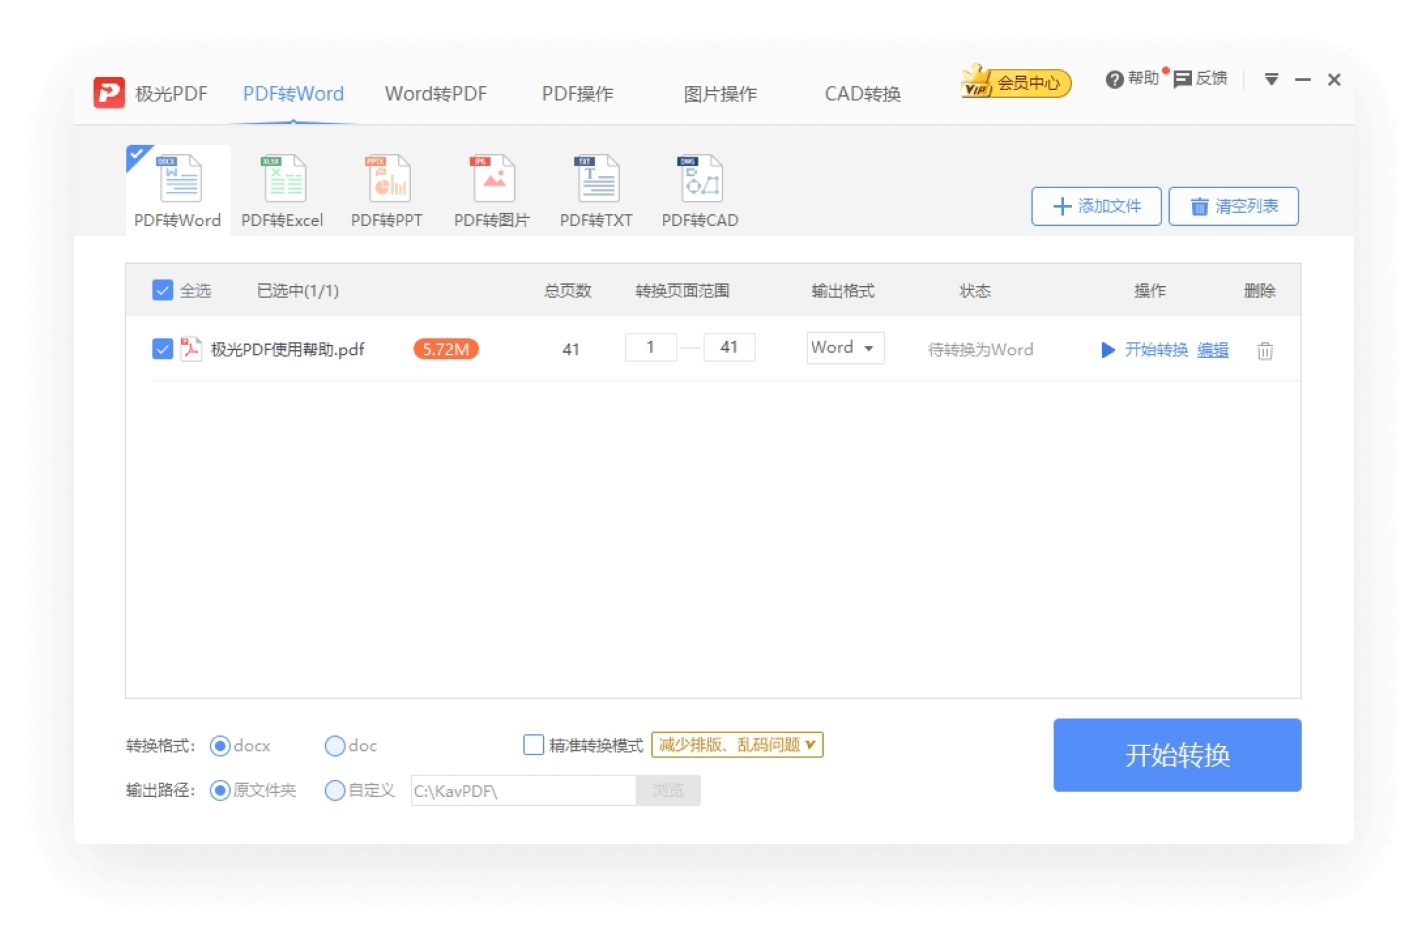
Task: Open 帮助 via the question mark icon
Action: [x=1115, y=79]
